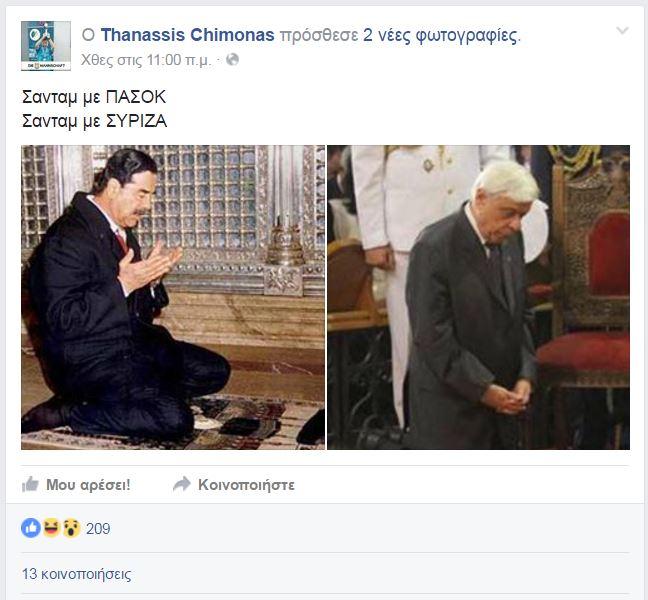Click the share arrow icon beside Κοινοποιήστε

click(182, 484)
